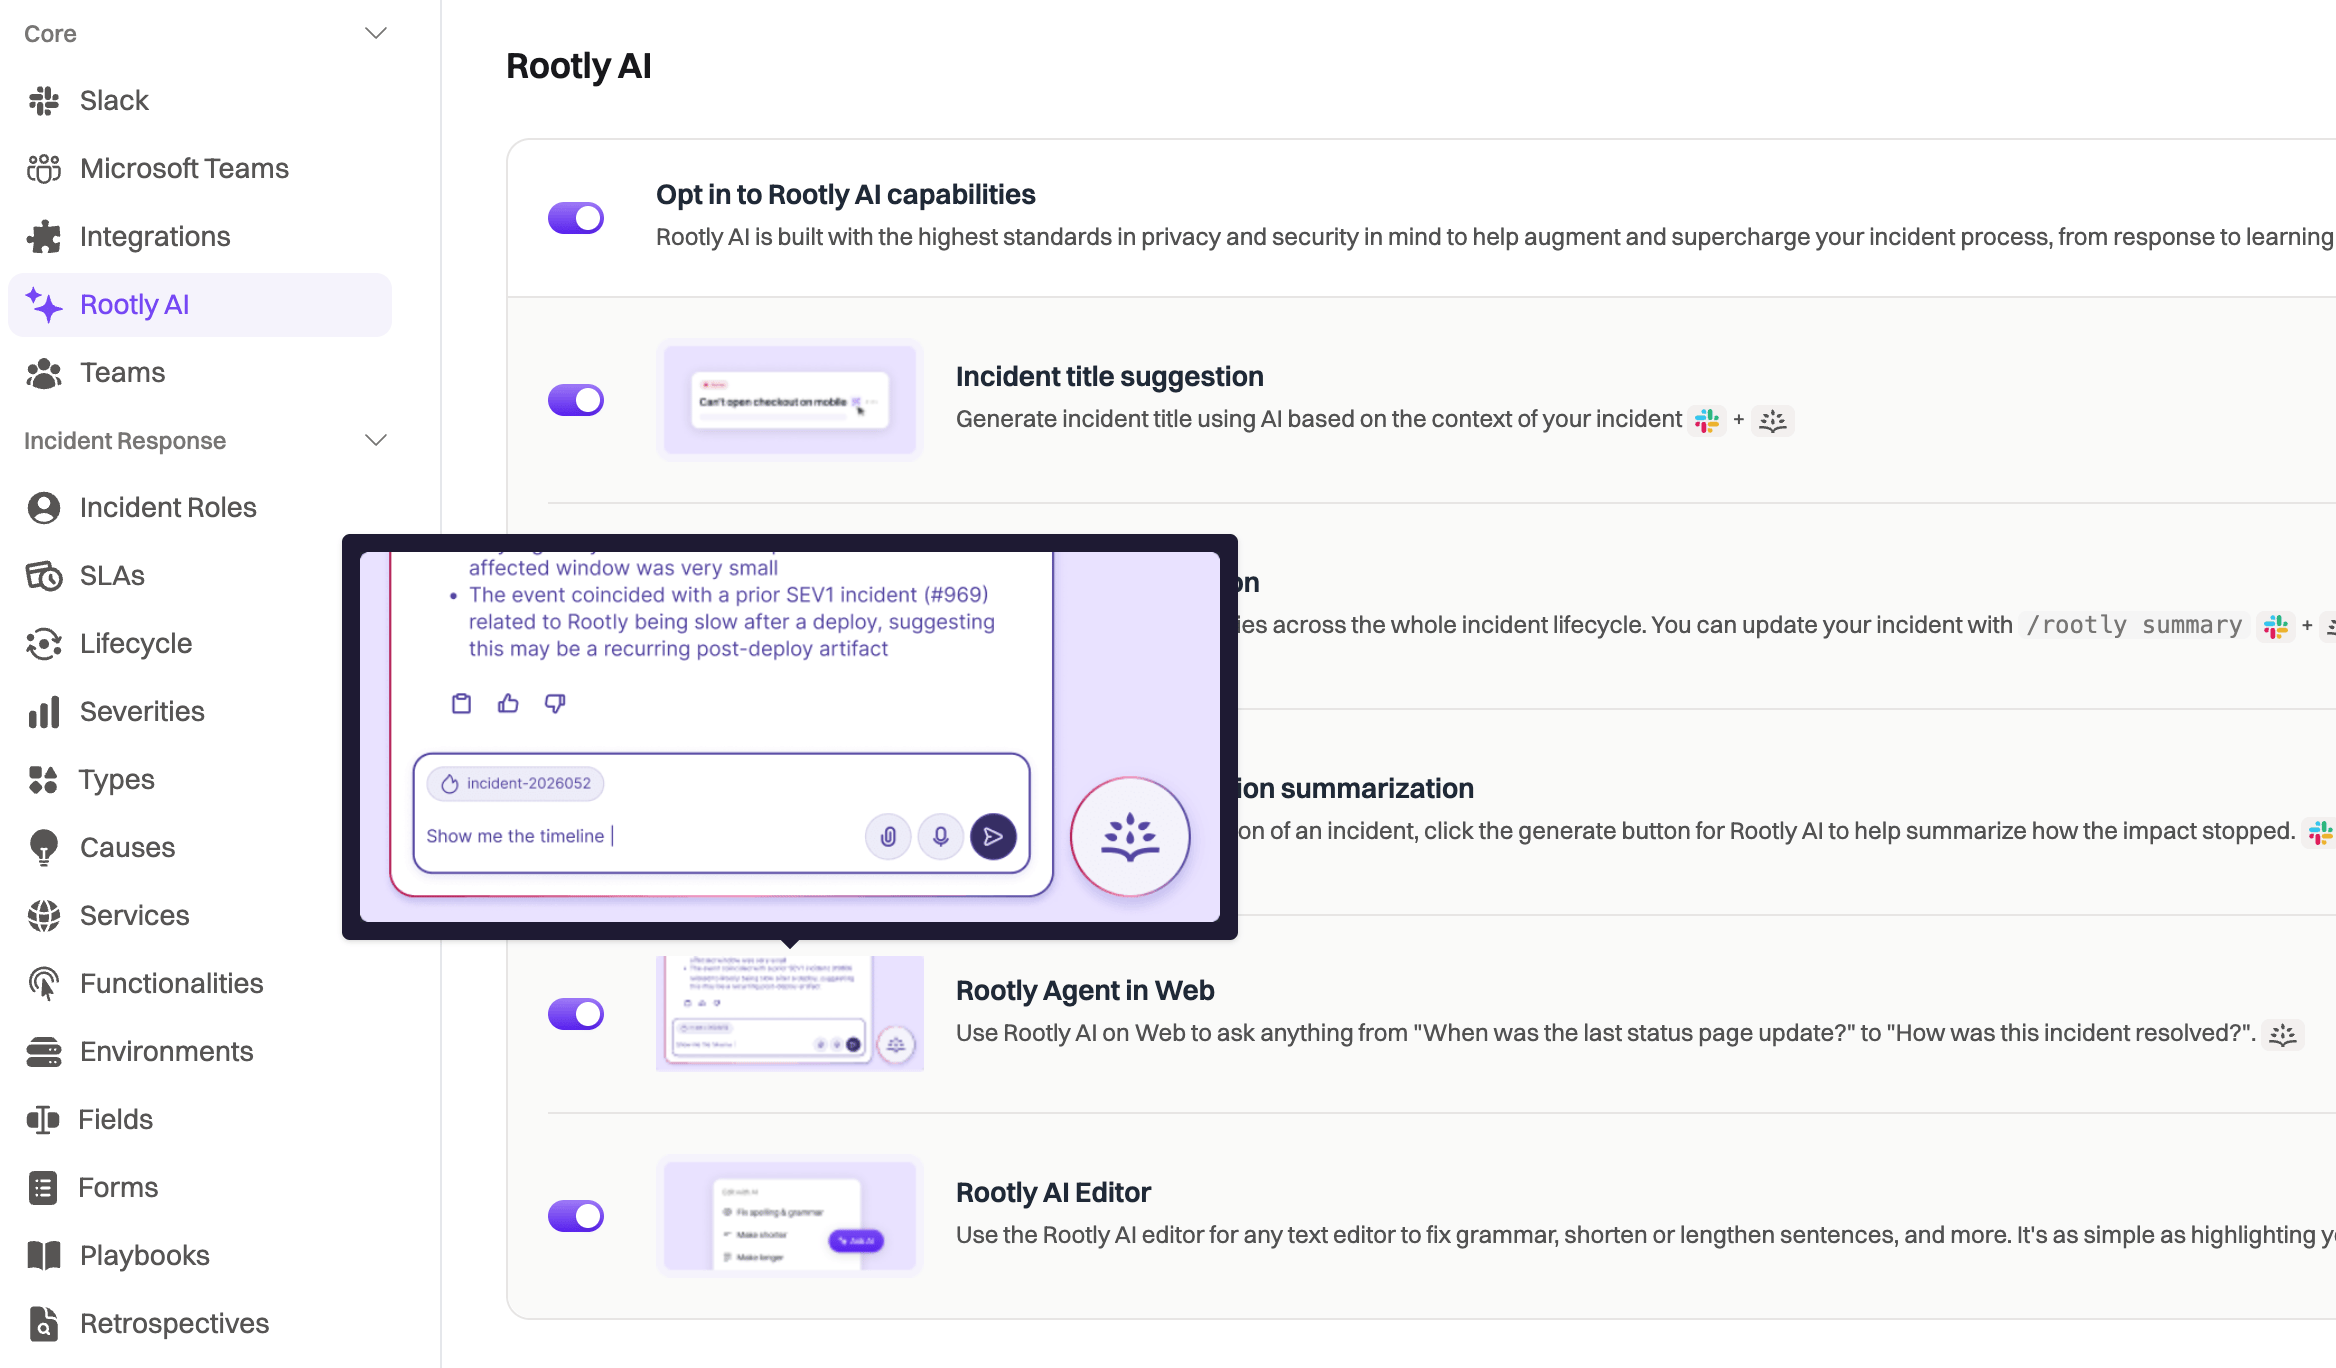Click the Incident Roles person icon
2336x1368 pixels.
pos(44,508)
